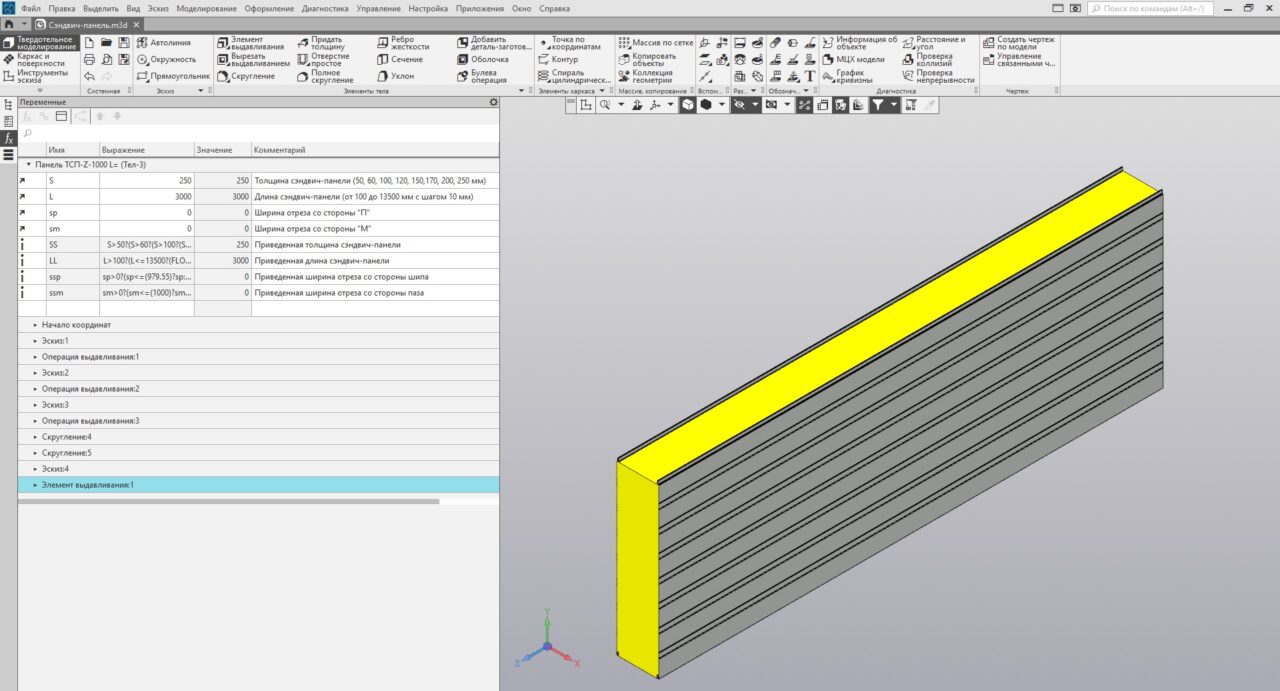Open the Приложения menu
The image size is (1280, 691).
coord(480,8)
